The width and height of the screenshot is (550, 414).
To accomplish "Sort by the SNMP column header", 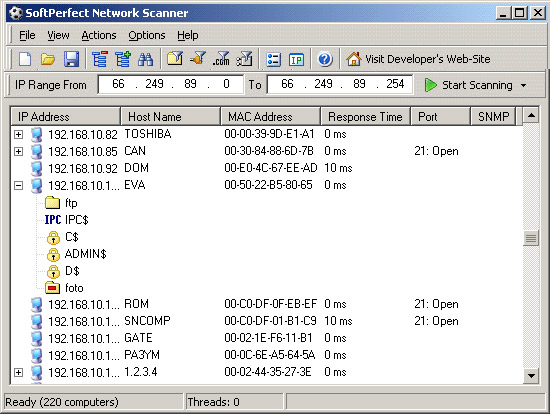I will pyautogui.click(x=493, y=116).
